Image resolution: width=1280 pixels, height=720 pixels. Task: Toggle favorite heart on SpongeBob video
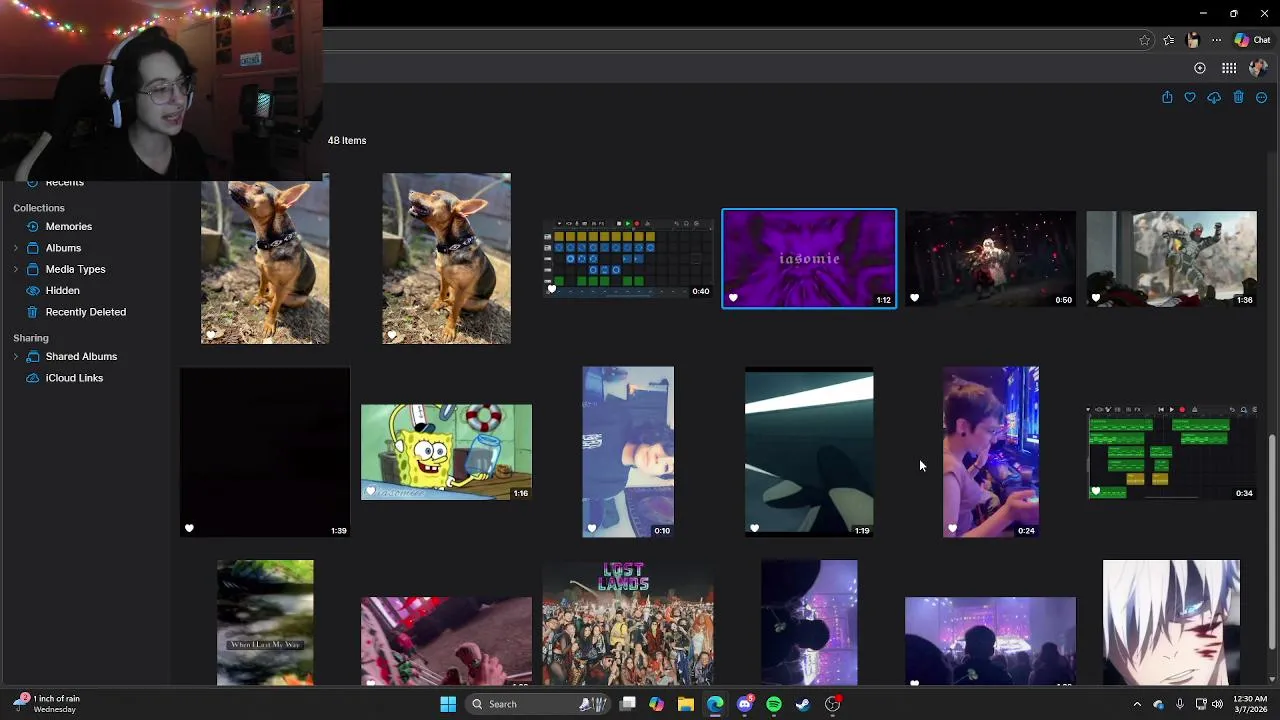371,491
